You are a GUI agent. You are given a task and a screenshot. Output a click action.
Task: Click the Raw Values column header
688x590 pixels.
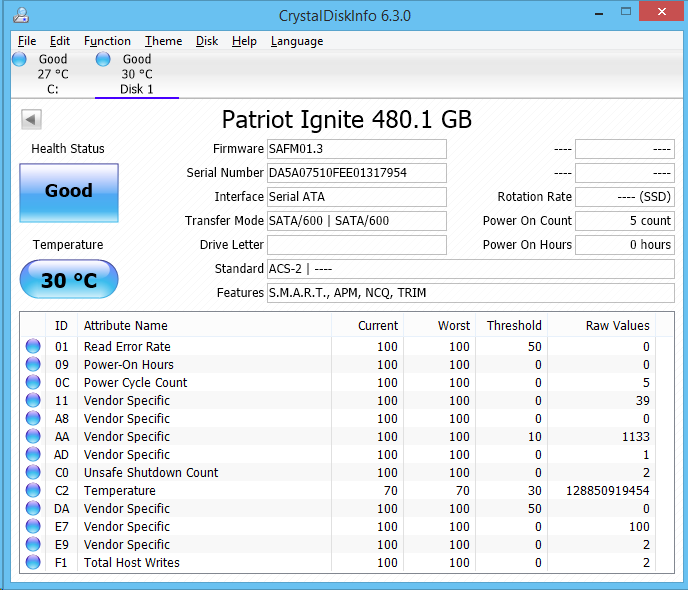617,325
